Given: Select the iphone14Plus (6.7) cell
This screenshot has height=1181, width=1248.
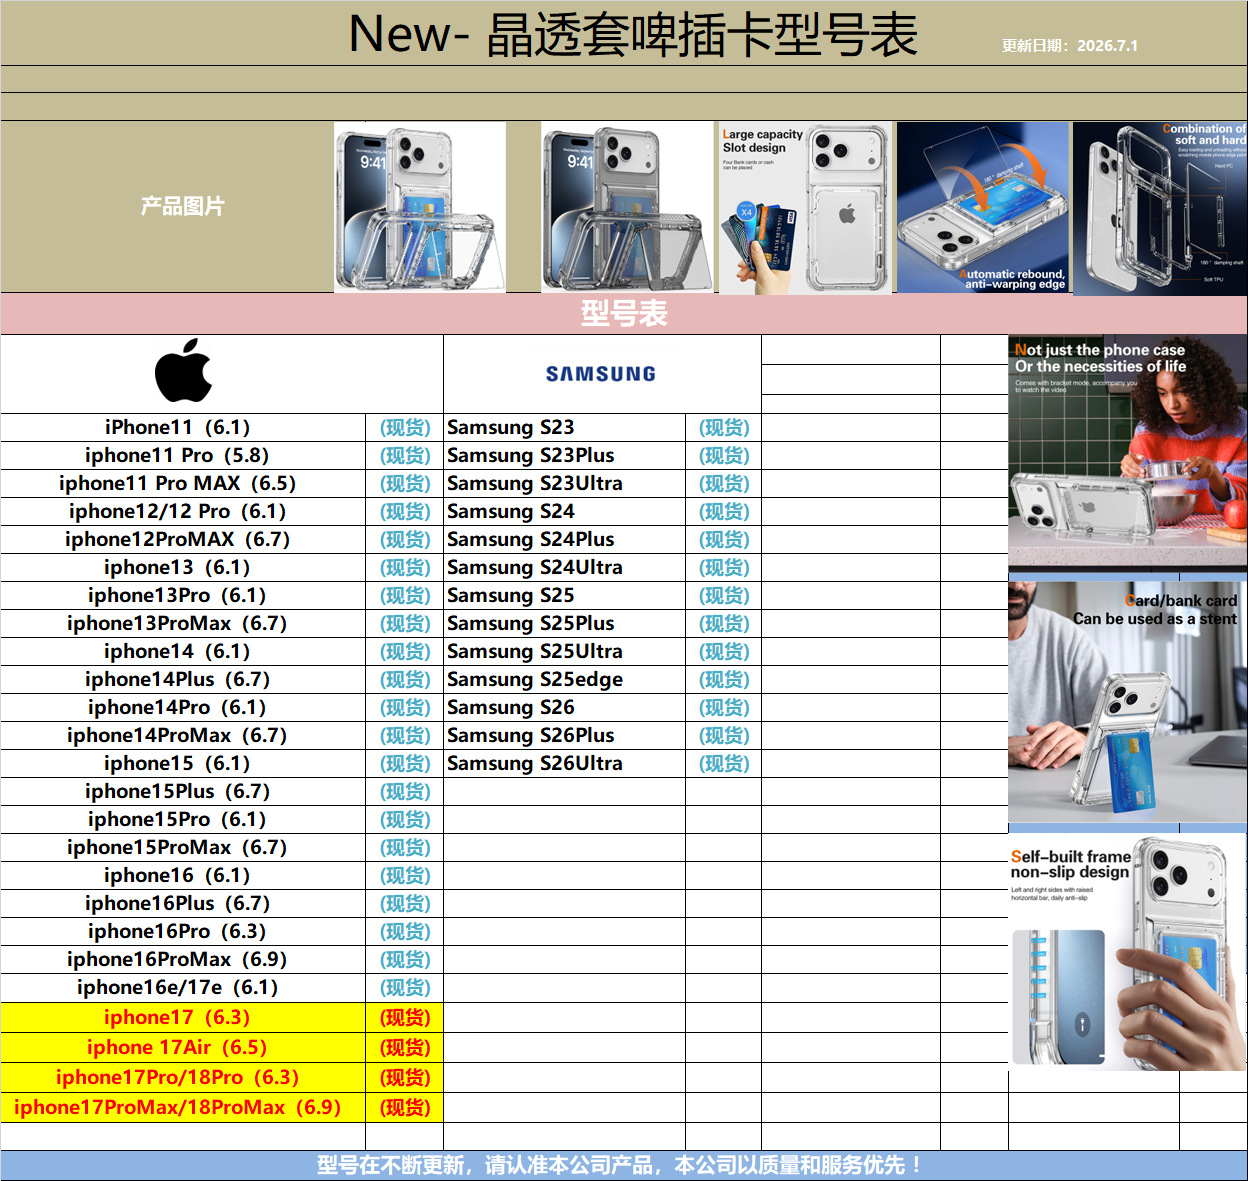Looking at the screenshot, I should [183, 680].
